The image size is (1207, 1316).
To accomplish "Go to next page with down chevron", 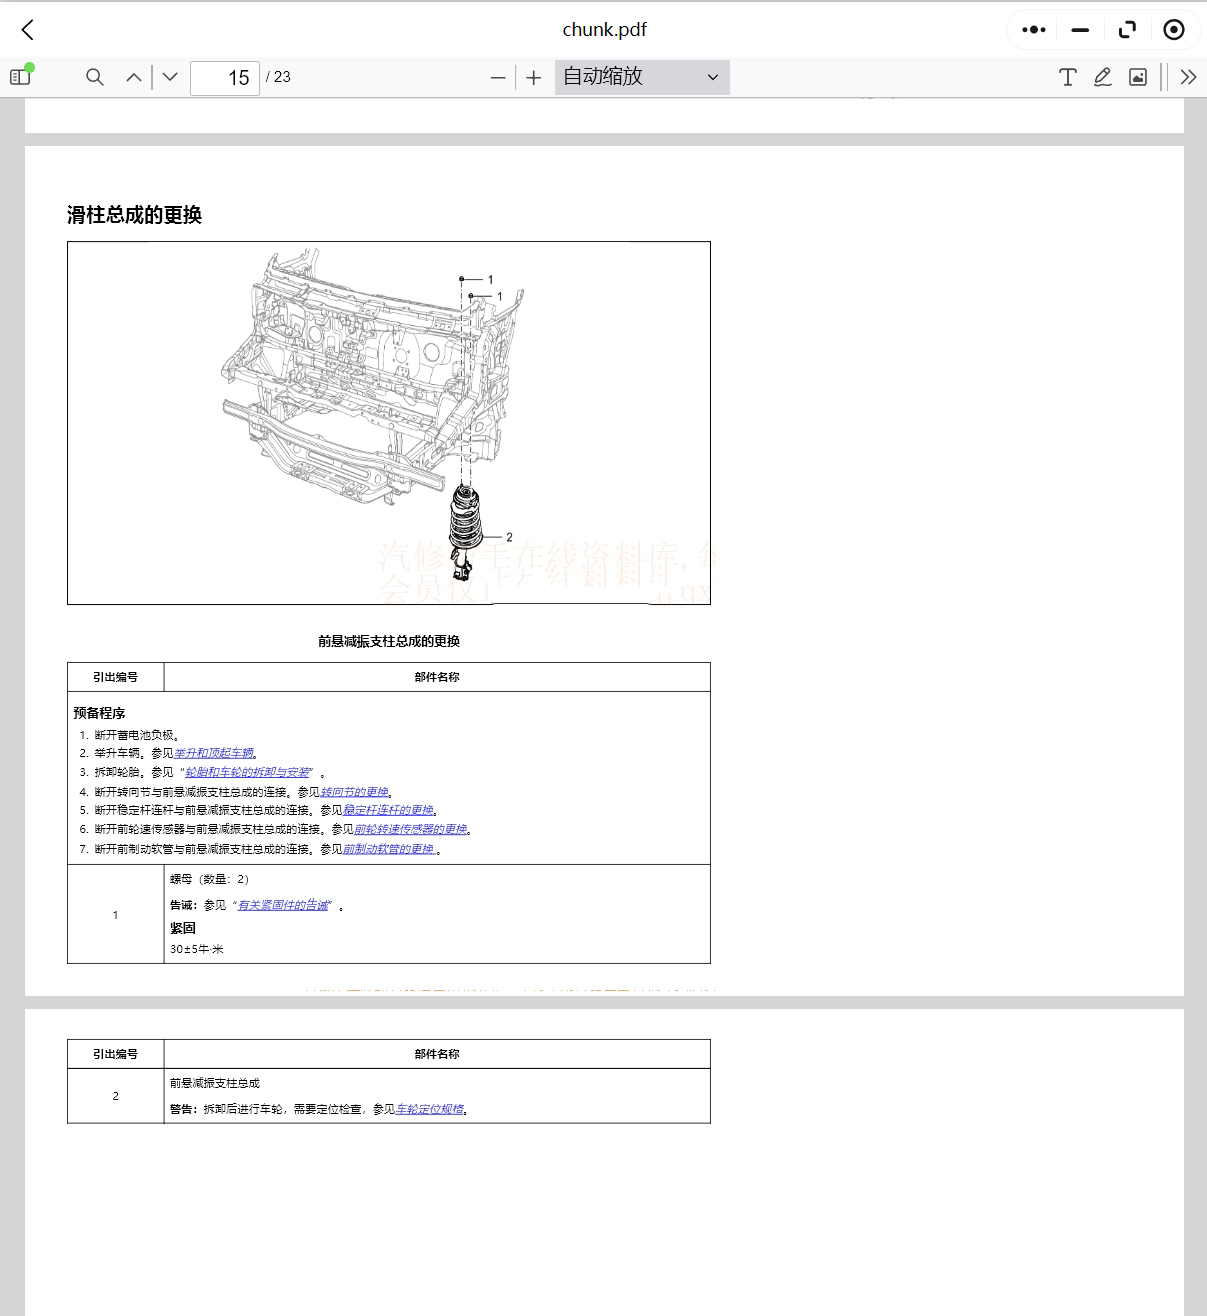I will point(169,77).
